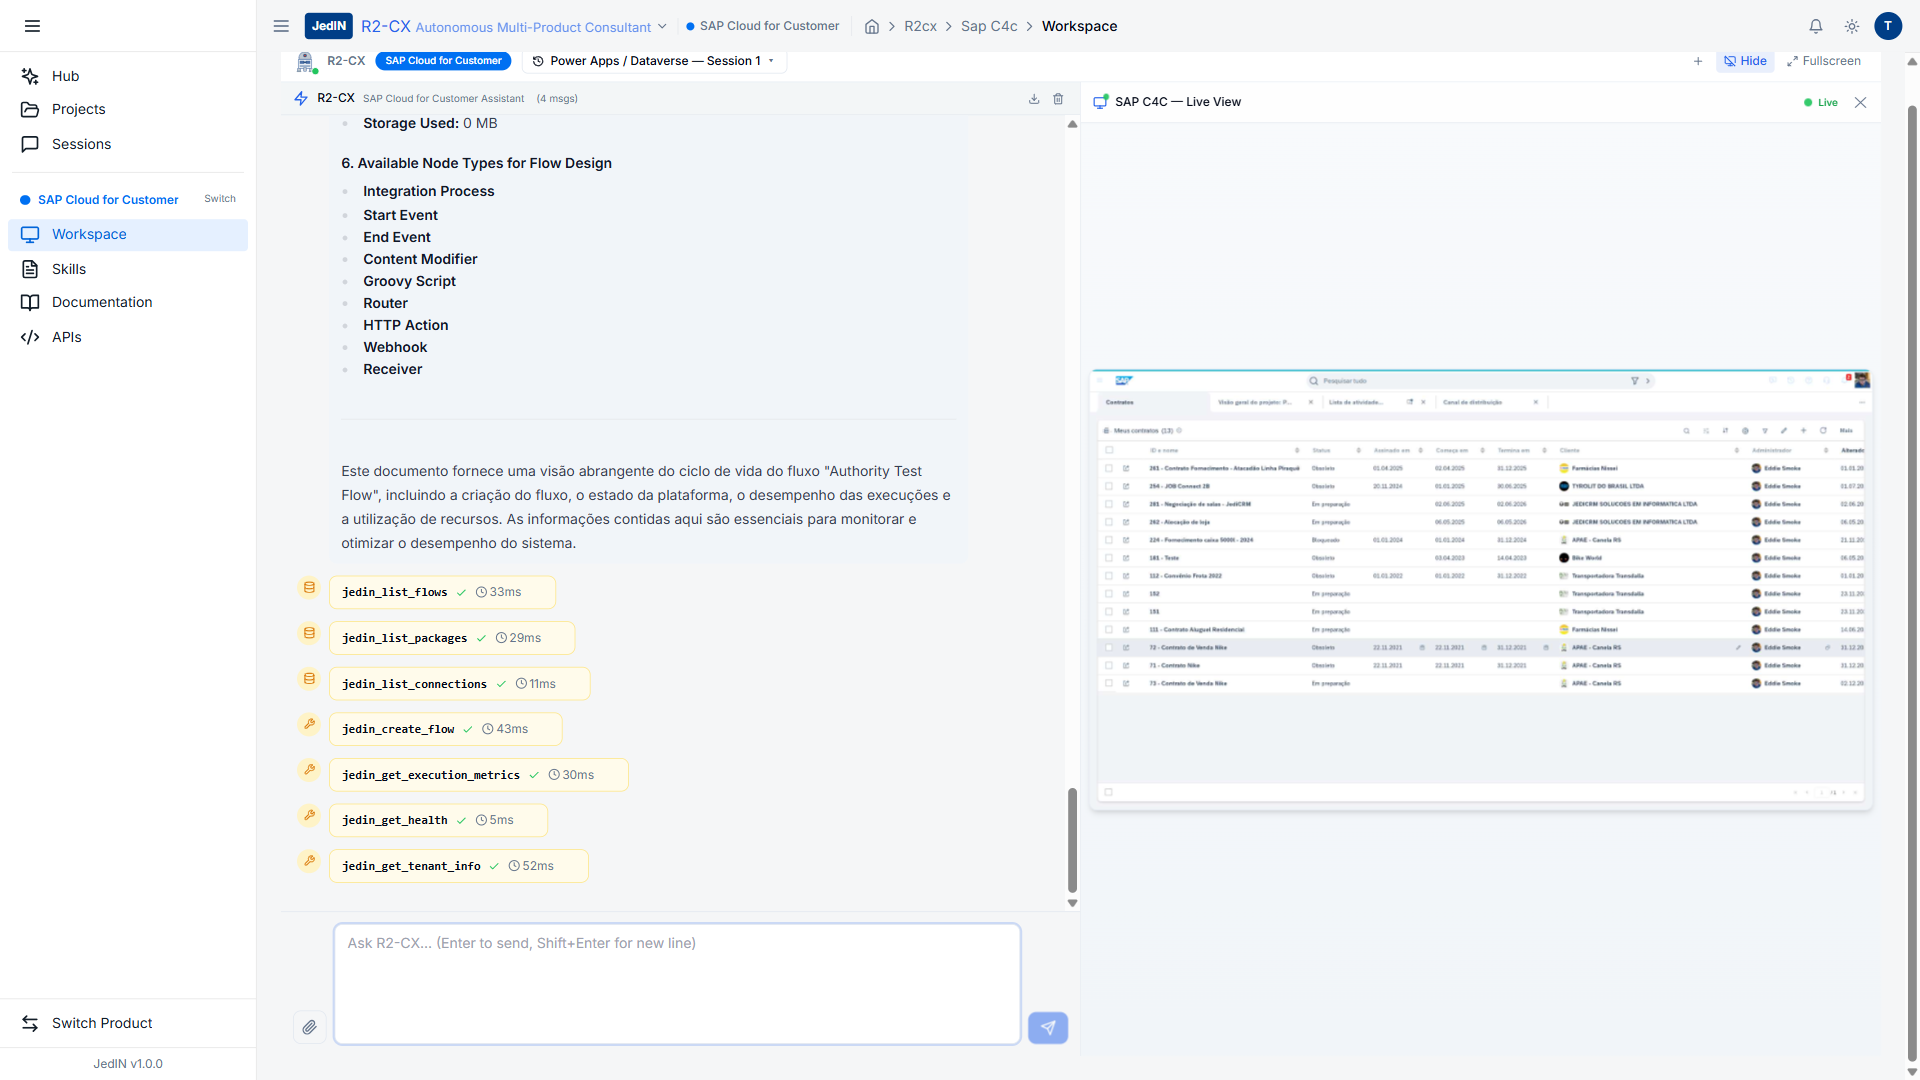Image resolution: width=1920 pixels, height=1080 pixels.
Task: Open the session selector dropdown
Action: click(x=654, y=61)
